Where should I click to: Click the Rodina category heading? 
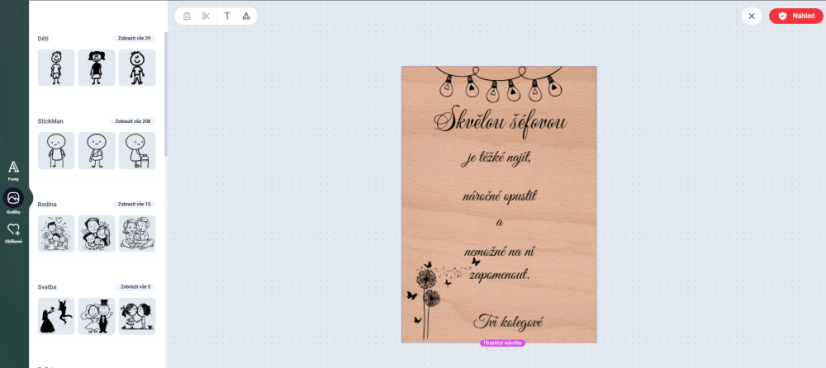pyautogui.click(x=47, y=204)
